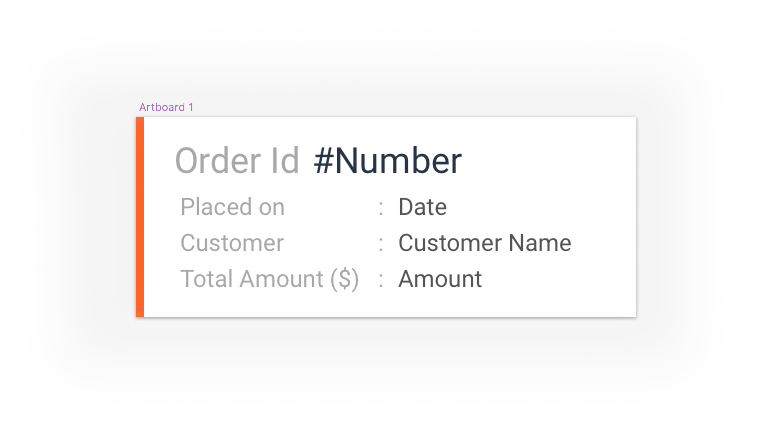Select the "#Number" heading text

[x=388, y=161]
